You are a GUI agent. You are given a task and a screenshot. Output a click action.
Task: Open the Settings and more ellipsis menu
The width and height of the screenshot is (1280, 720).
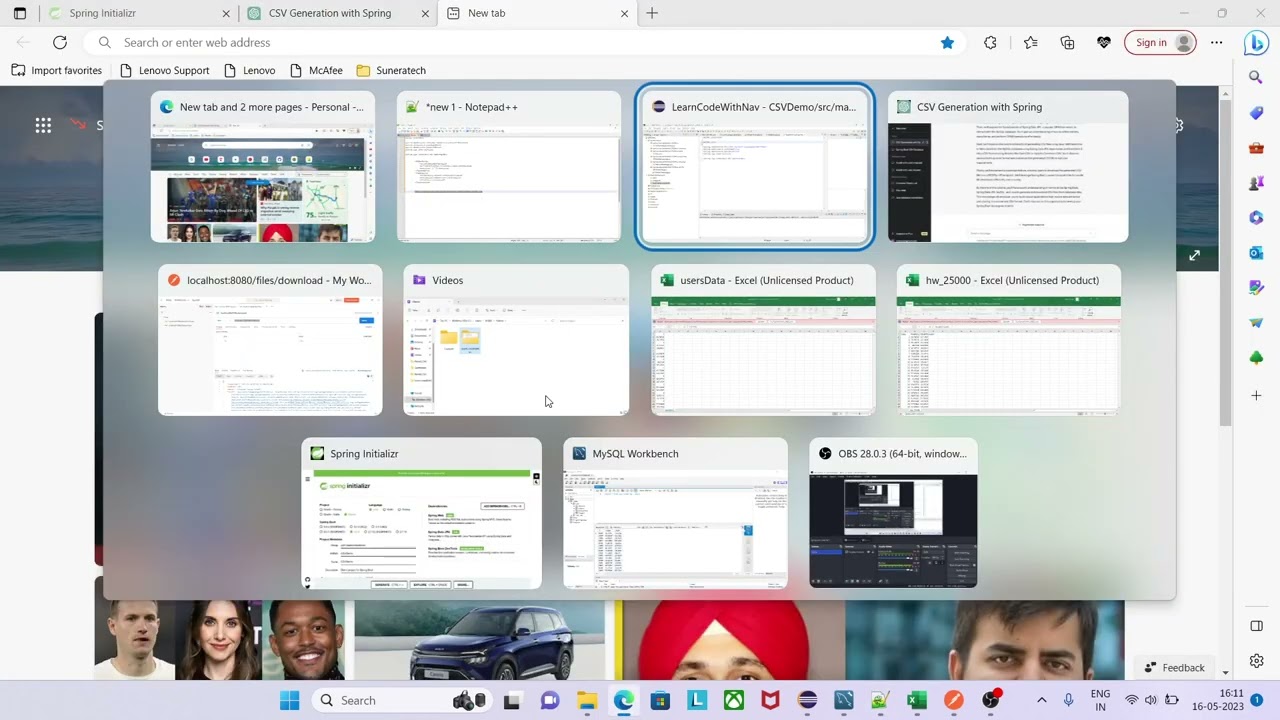(x=1216, y=43)
